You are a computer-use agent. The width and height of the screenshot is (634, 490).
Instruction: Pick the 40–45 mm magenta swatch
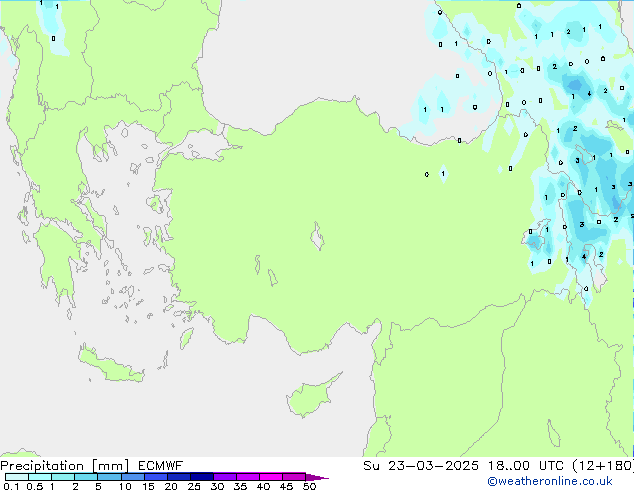(x=271, y=477)
